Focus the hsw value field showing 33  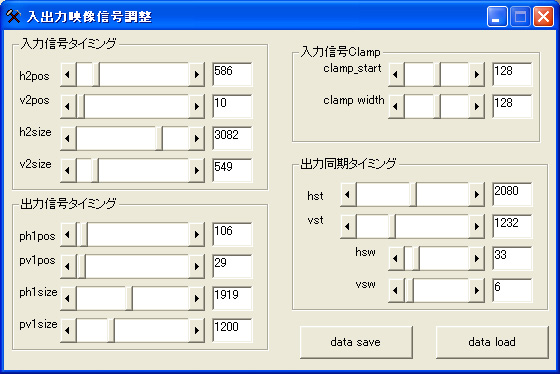[512, 258]
